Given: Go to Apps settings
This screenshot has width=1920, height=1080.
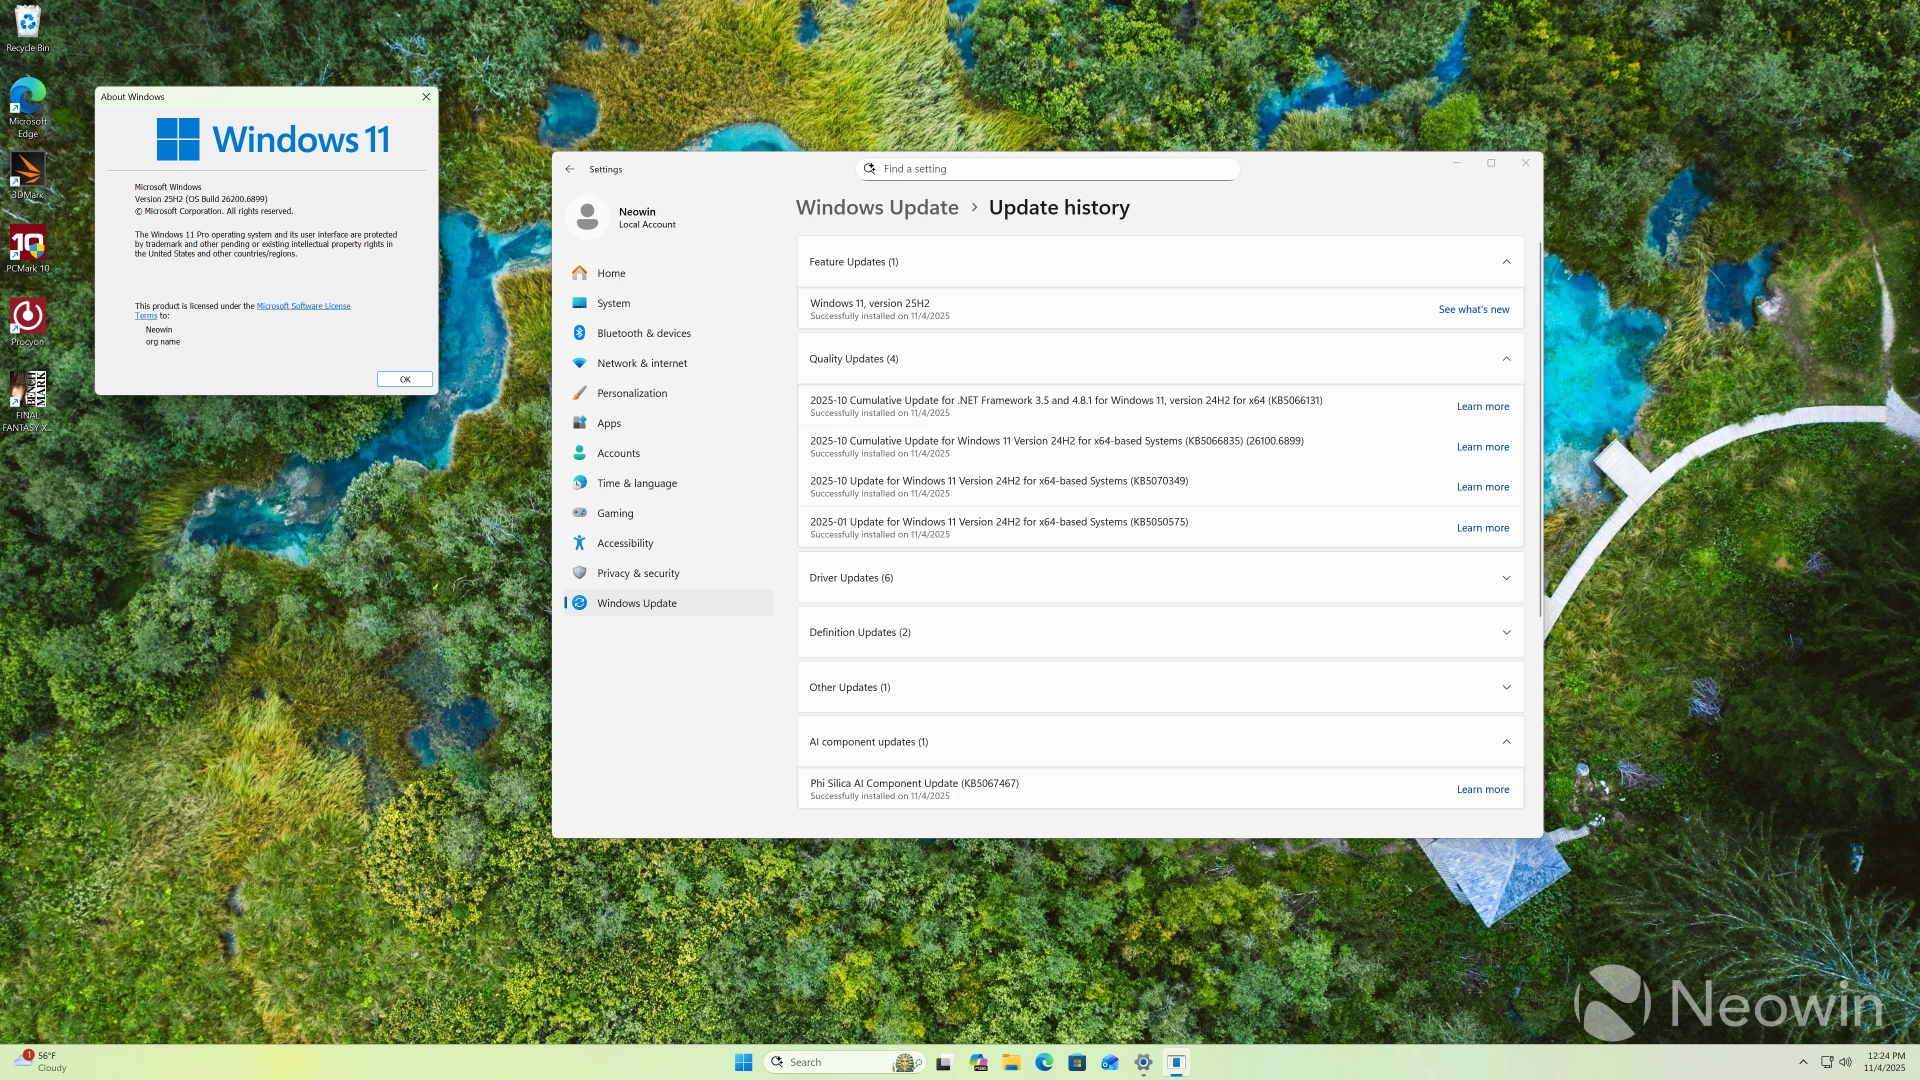Looking at the screenshot, I should tap(669, 423).
